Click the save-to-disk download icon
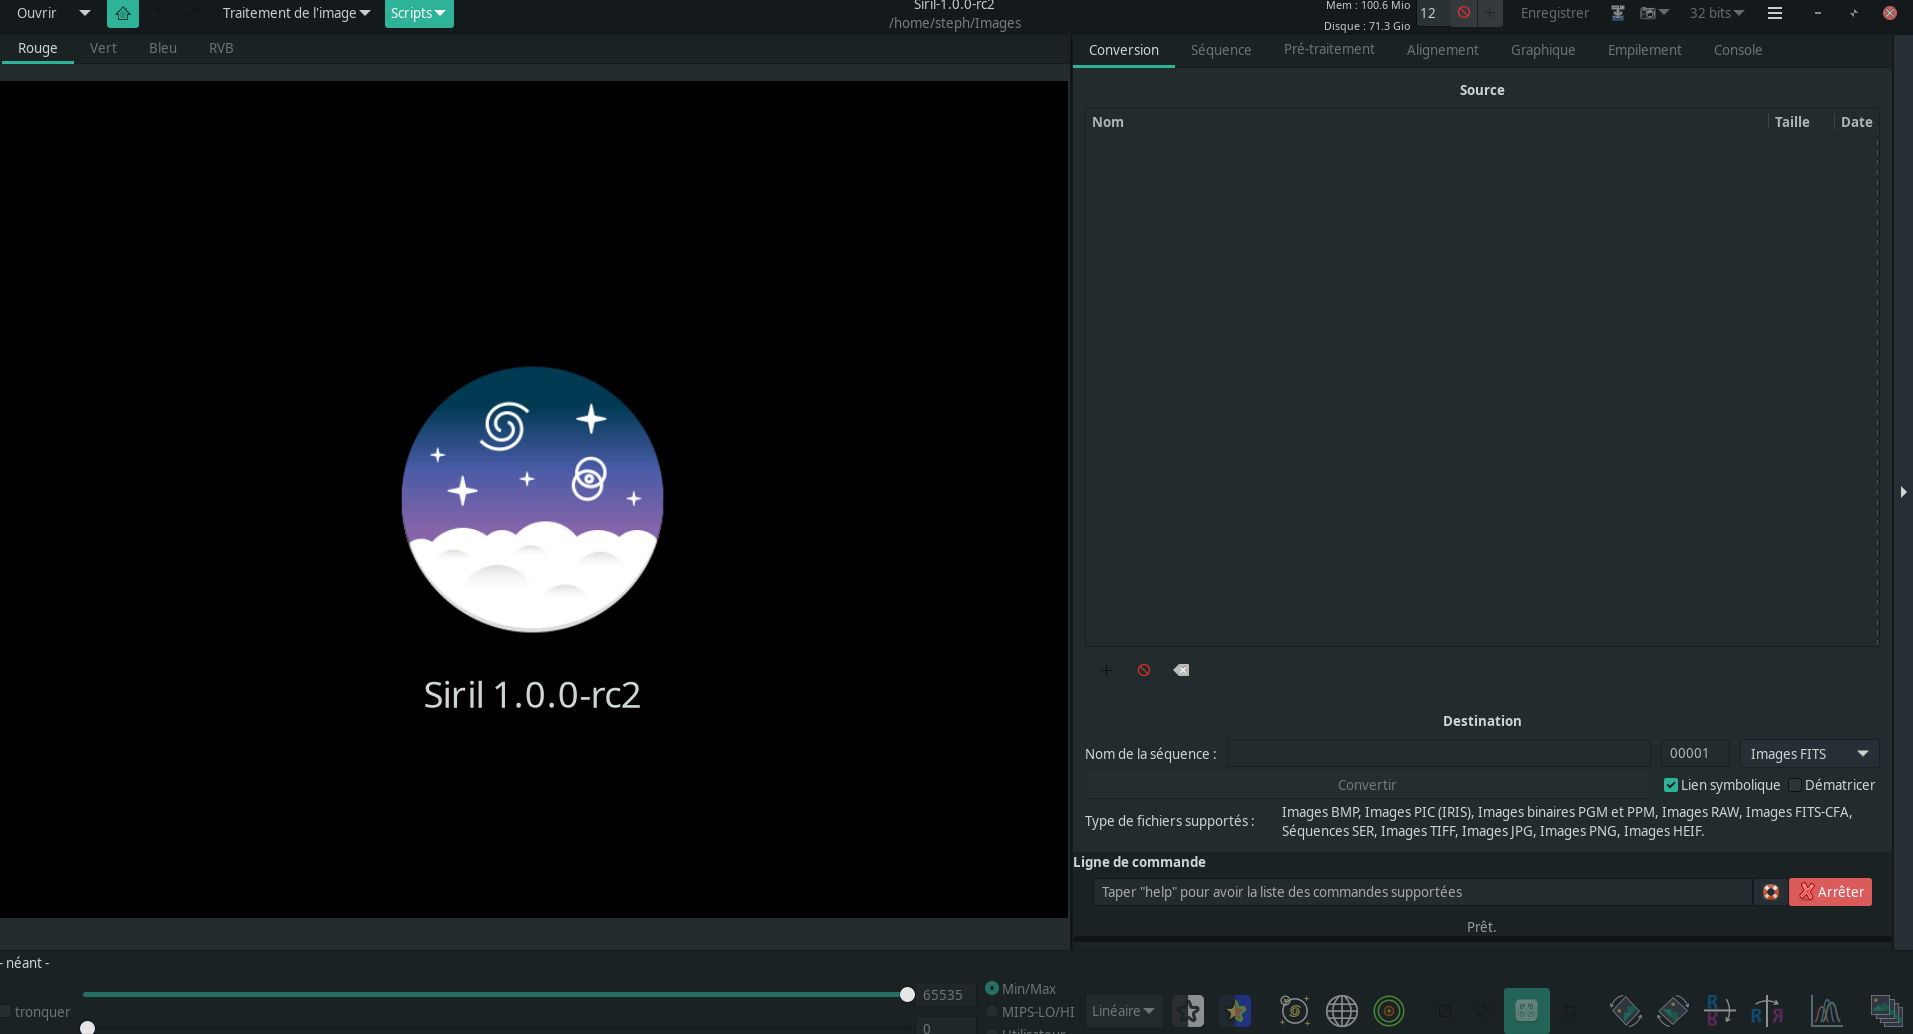This screenshot has width=1913, height=1034. pos(1617,13)
